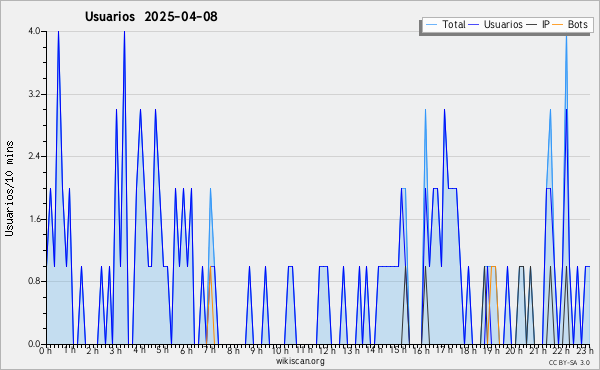Click the orange Bots legend line
Image resolution: width=600 pixels, height=370 pixels.
tap(558, 25)
